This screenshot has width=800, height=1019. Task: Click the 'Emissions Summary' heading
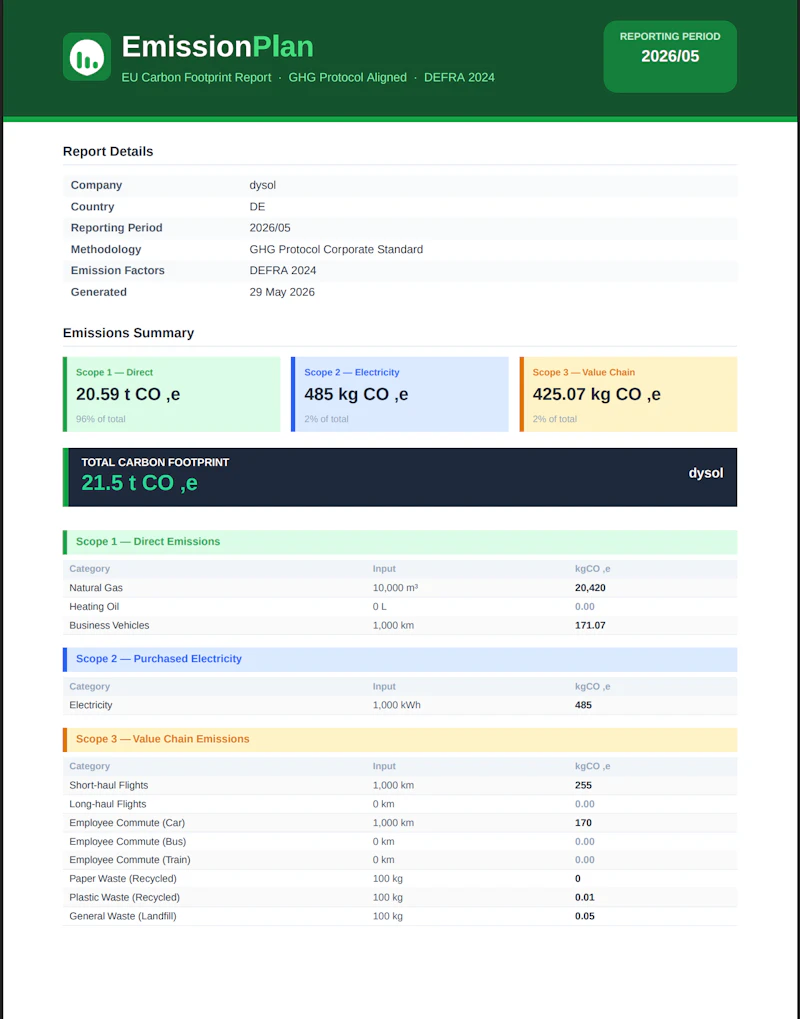[129, 333]
